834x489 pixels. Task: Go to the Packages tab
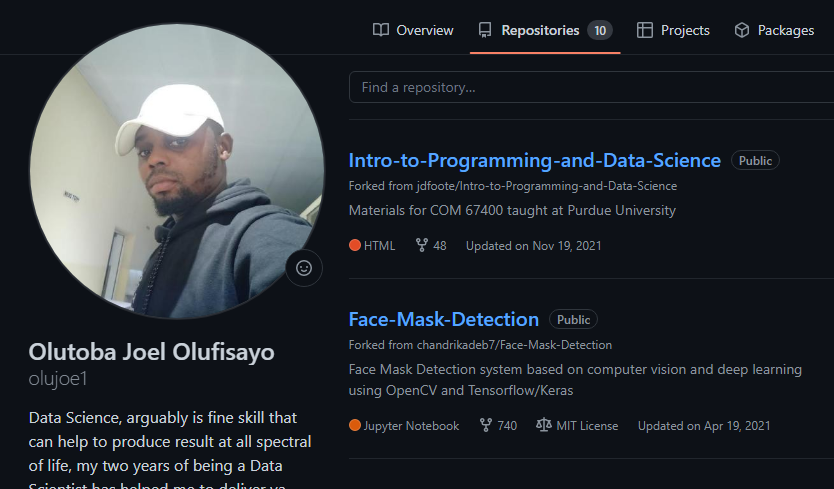[774, 30]
